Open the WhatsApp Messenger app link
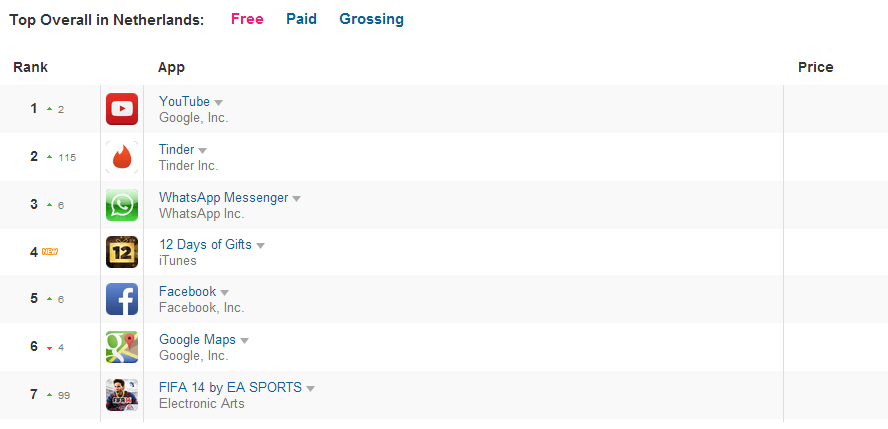Viewport: 888px width, 429px height. tap(224, 198)
